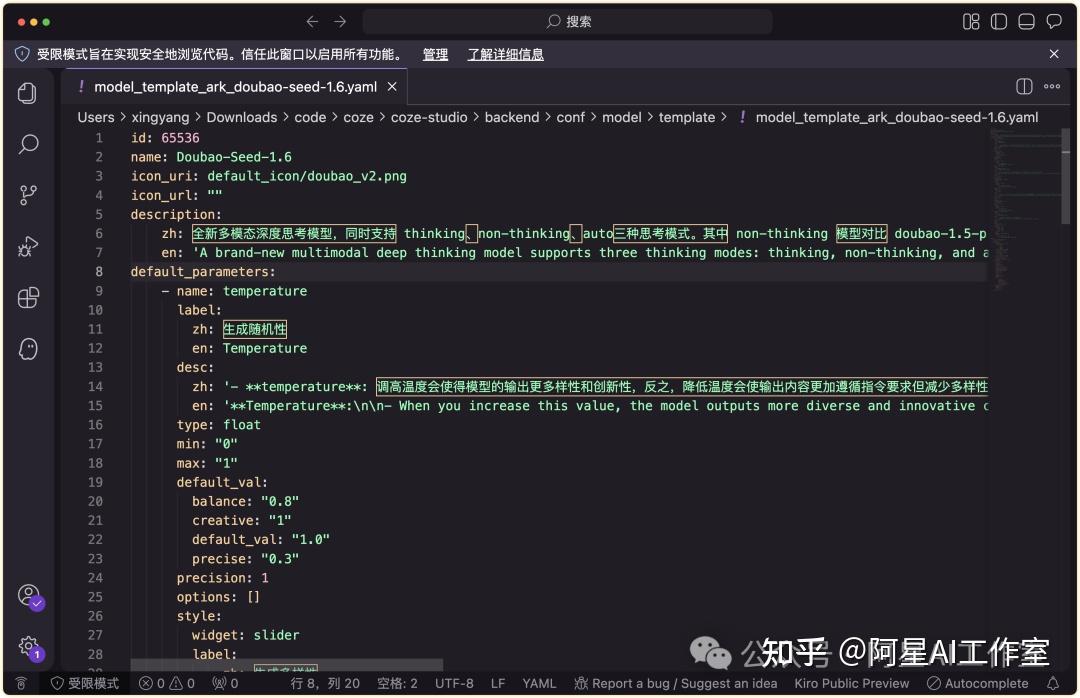The width and height of the screenshot is (1080, 698).
Task: Click the 'icon_uri: default_icon/doubao_v2.png' line
Action: coord(269,176)
